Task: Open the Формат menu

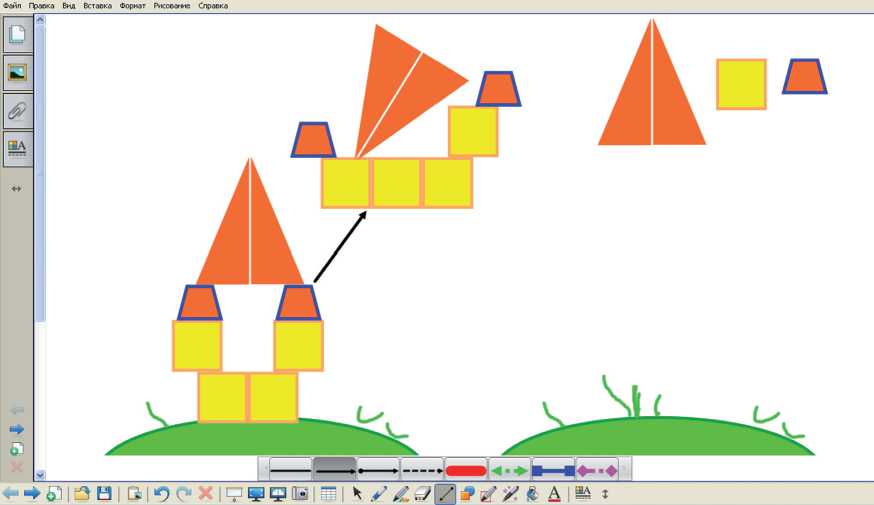Action: pyautogui.click(x=132, y=6)
